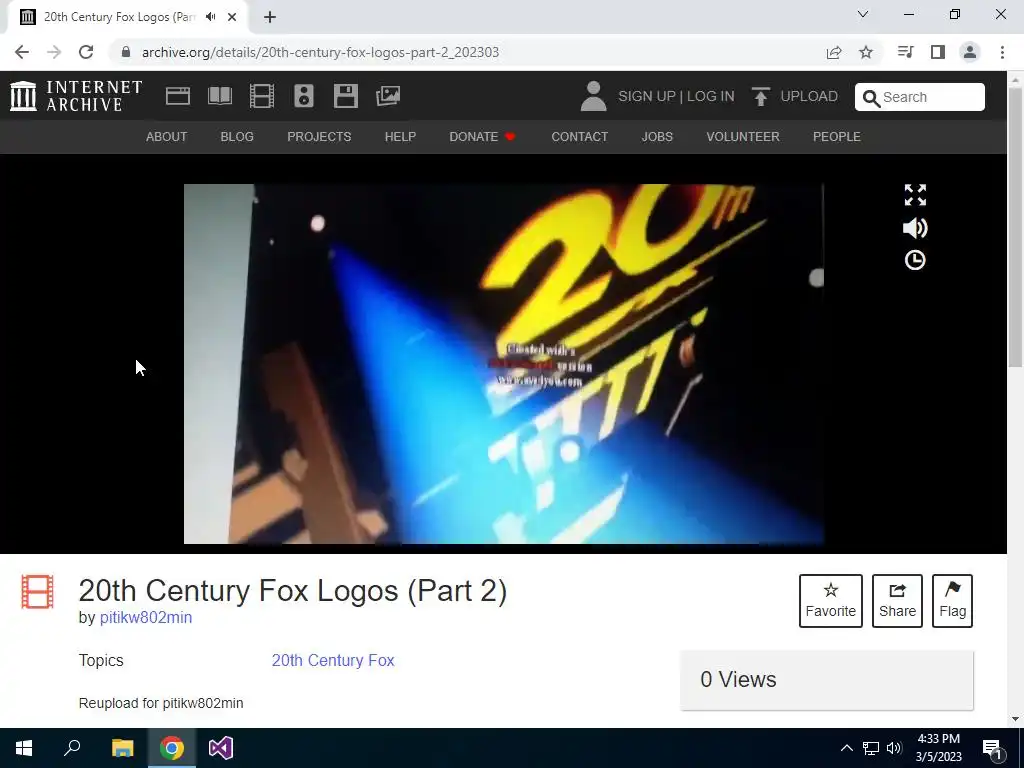
Task: Open the taskbar clock and date
Action: tap(938, 748)
